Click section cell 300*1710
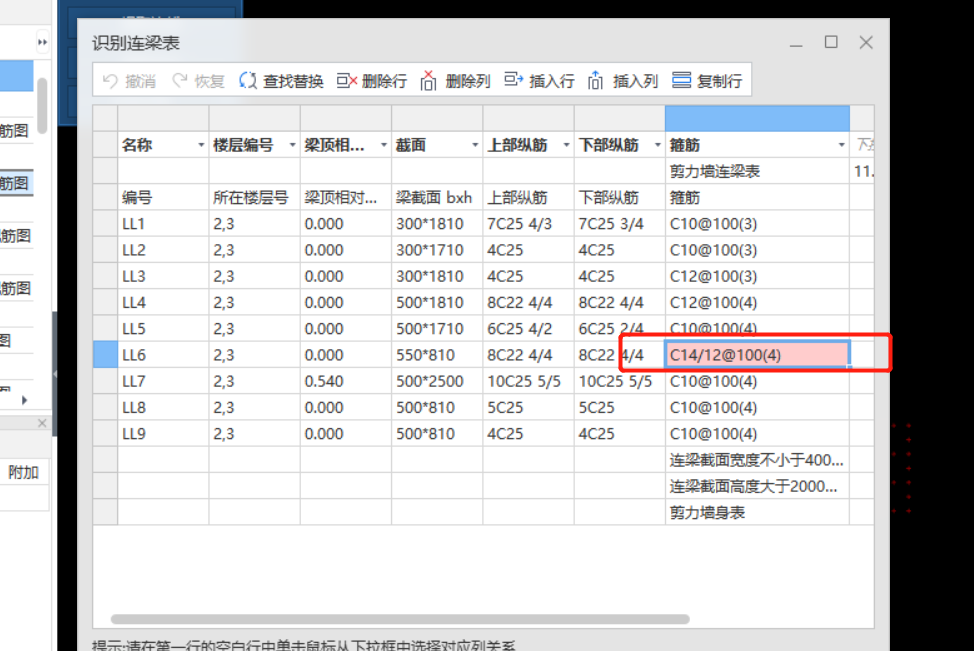Image resolution: width=974 pixels, height=651 pixels. pyautogui.click(x=437, y=250)
